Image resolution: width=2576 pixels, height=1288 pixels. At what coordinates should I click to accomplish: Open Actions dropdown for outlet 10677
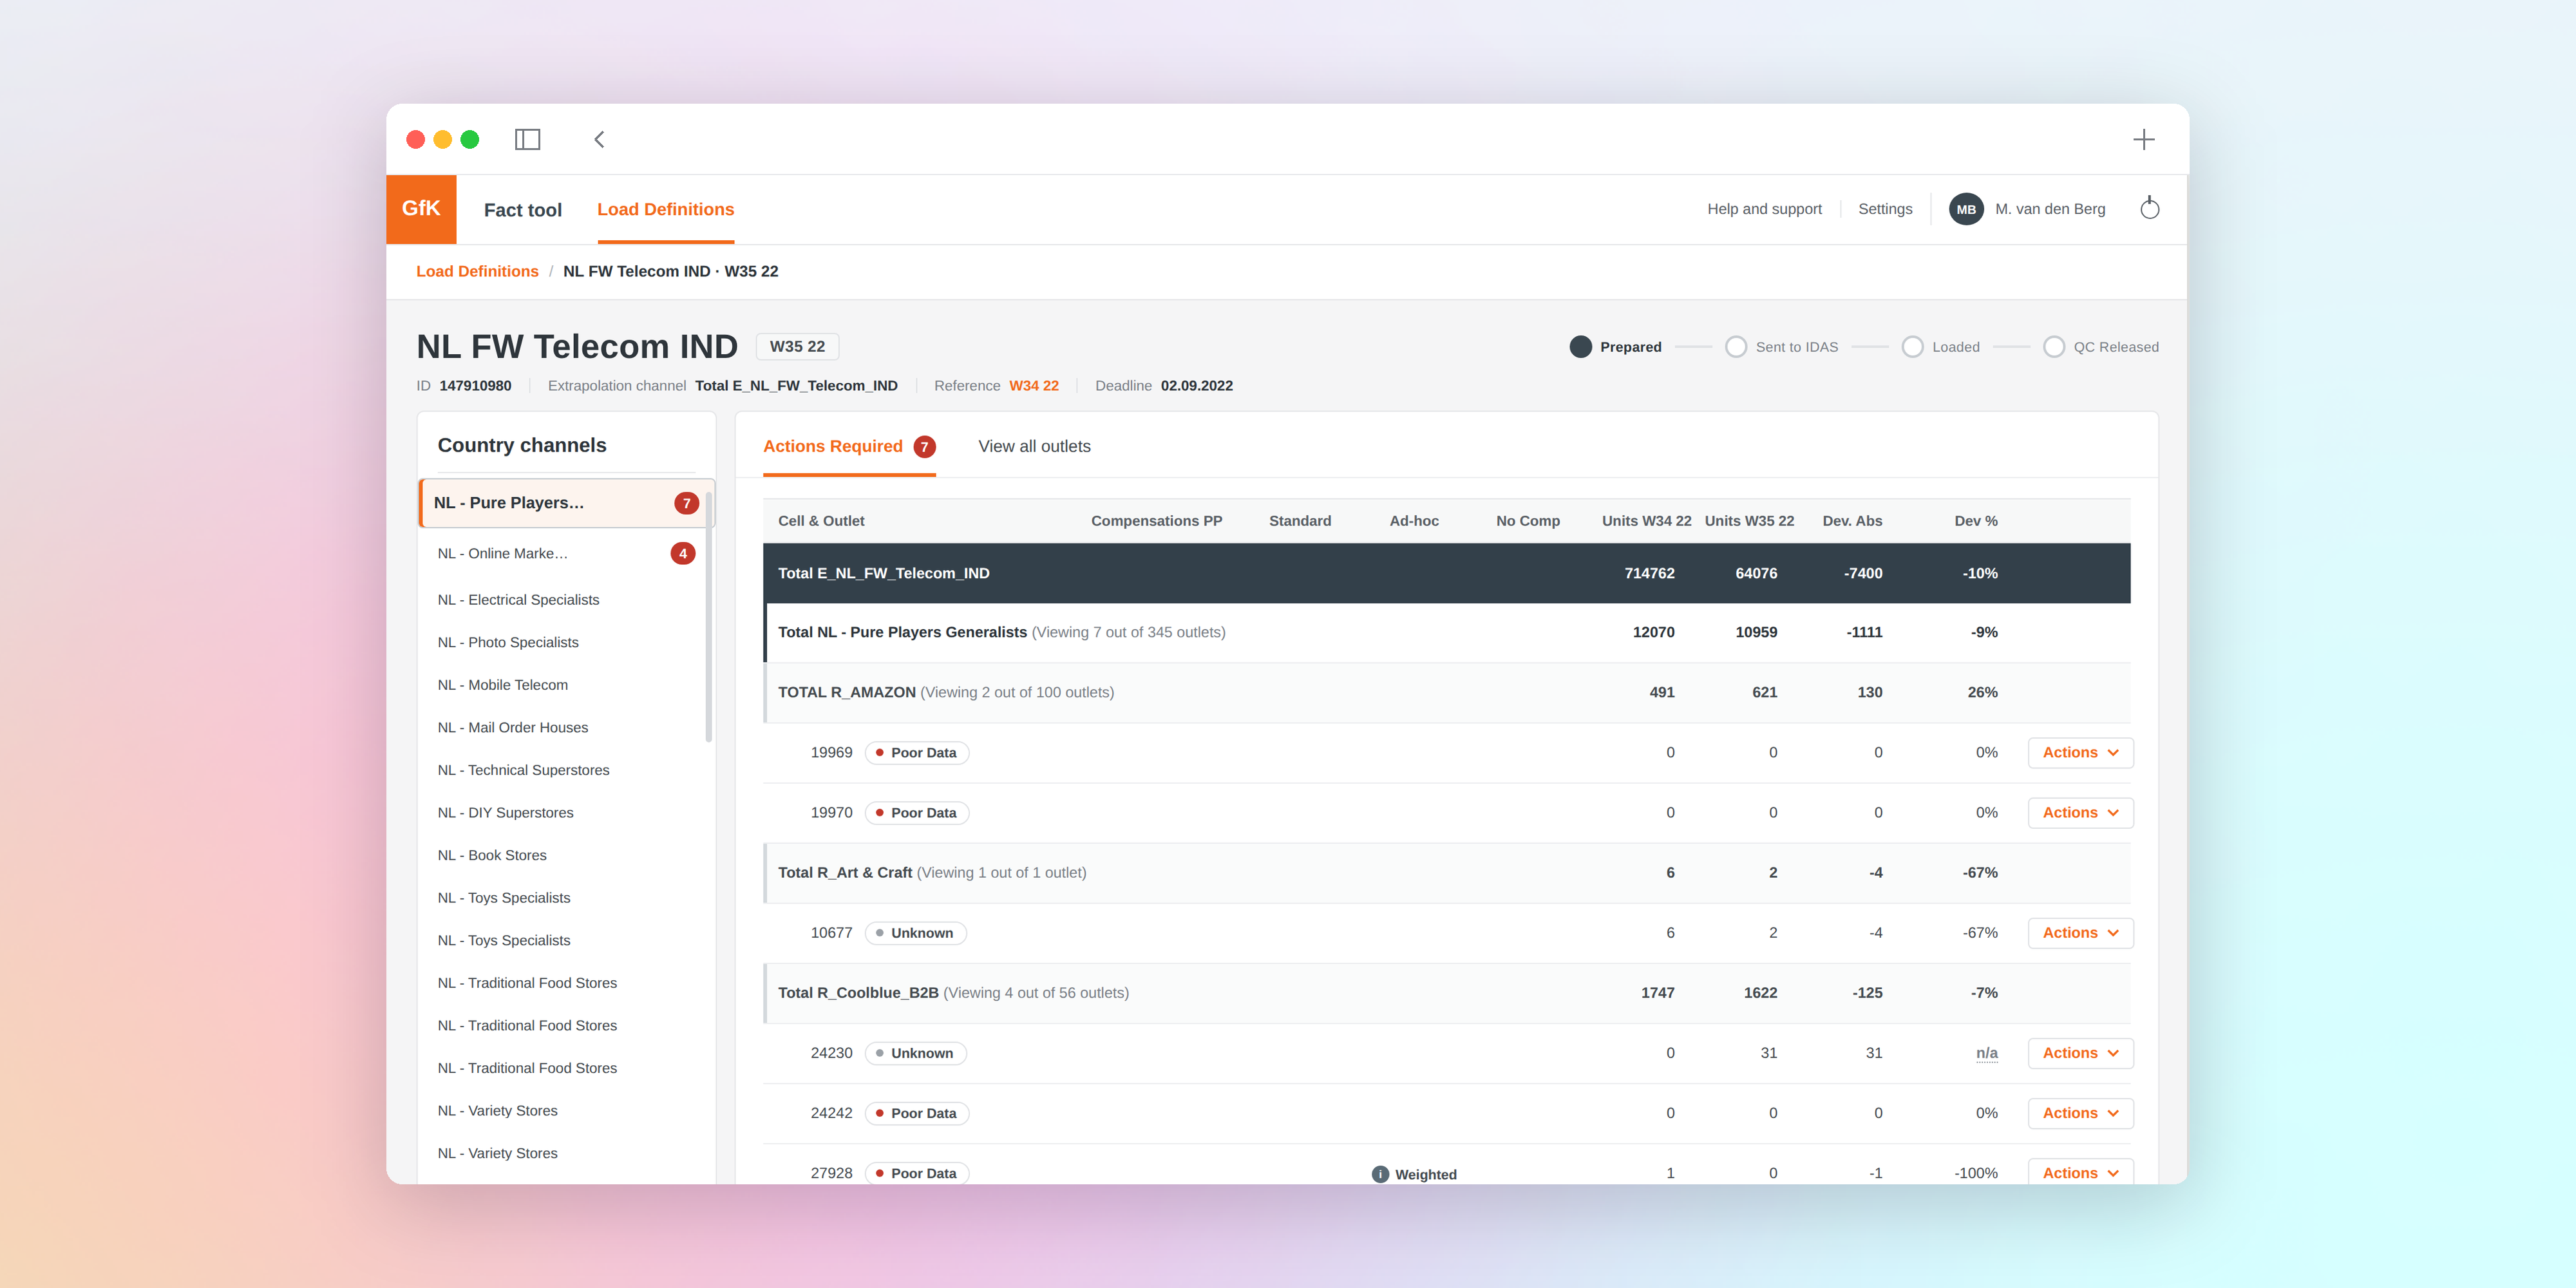coord(2080,933)
